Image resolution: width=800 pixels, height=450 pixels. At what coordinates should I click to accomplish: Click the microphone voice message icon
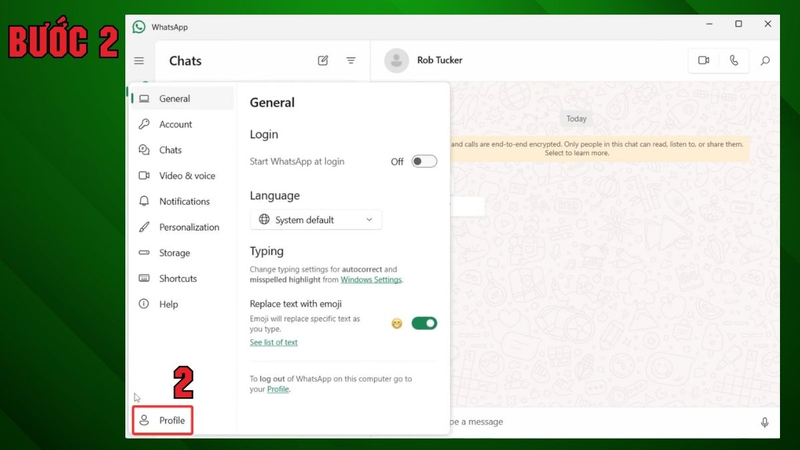(764, 422)
